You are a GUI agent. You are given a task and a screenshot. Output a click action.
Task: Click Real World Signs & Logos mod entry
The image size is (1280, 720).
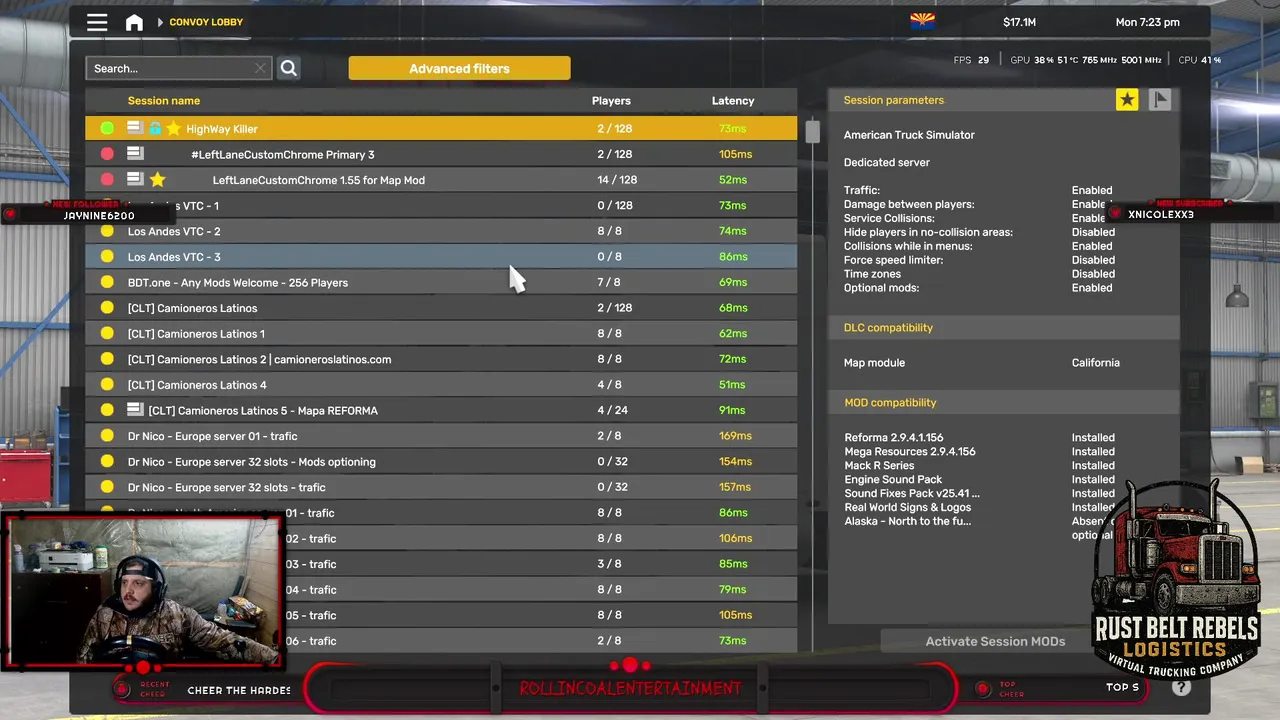coord(908,507)
